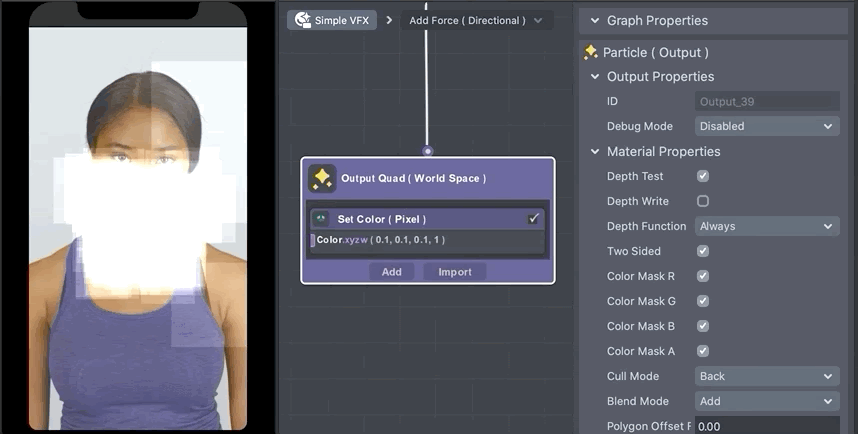Click the Set Color module icon

point(321,219)
